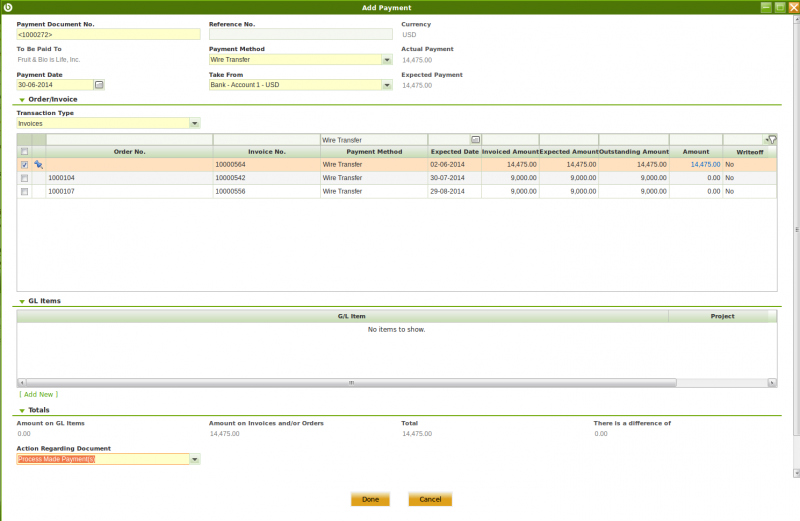
Task: Click the Amount cell of order 1000104
Action: pos(696,178)
